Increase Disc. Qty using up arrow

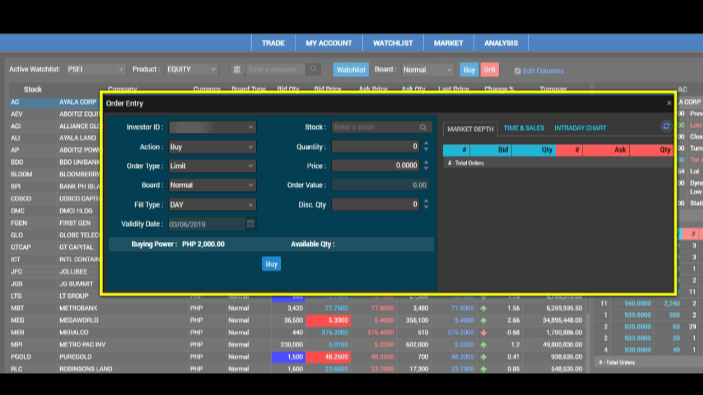point(426,202)
